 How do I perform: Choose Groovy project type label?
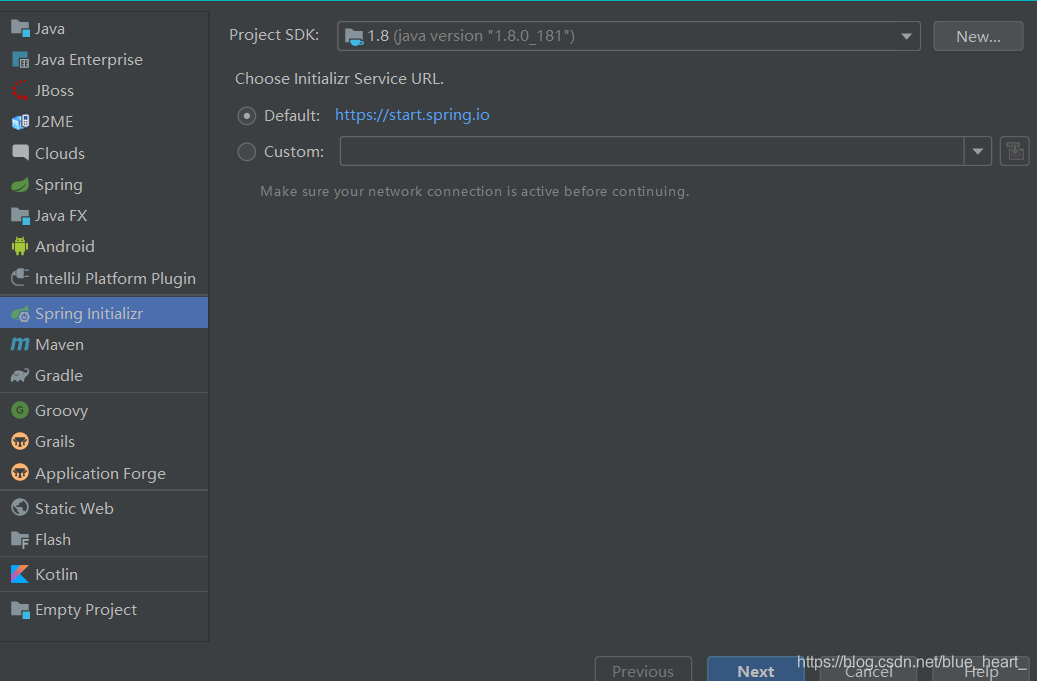[62, 411]
